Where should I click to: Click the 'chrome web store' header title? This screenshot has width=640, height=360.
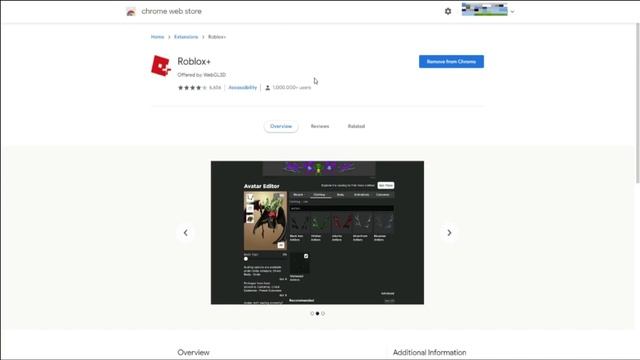pyautogui.click(x=171, y=11)
